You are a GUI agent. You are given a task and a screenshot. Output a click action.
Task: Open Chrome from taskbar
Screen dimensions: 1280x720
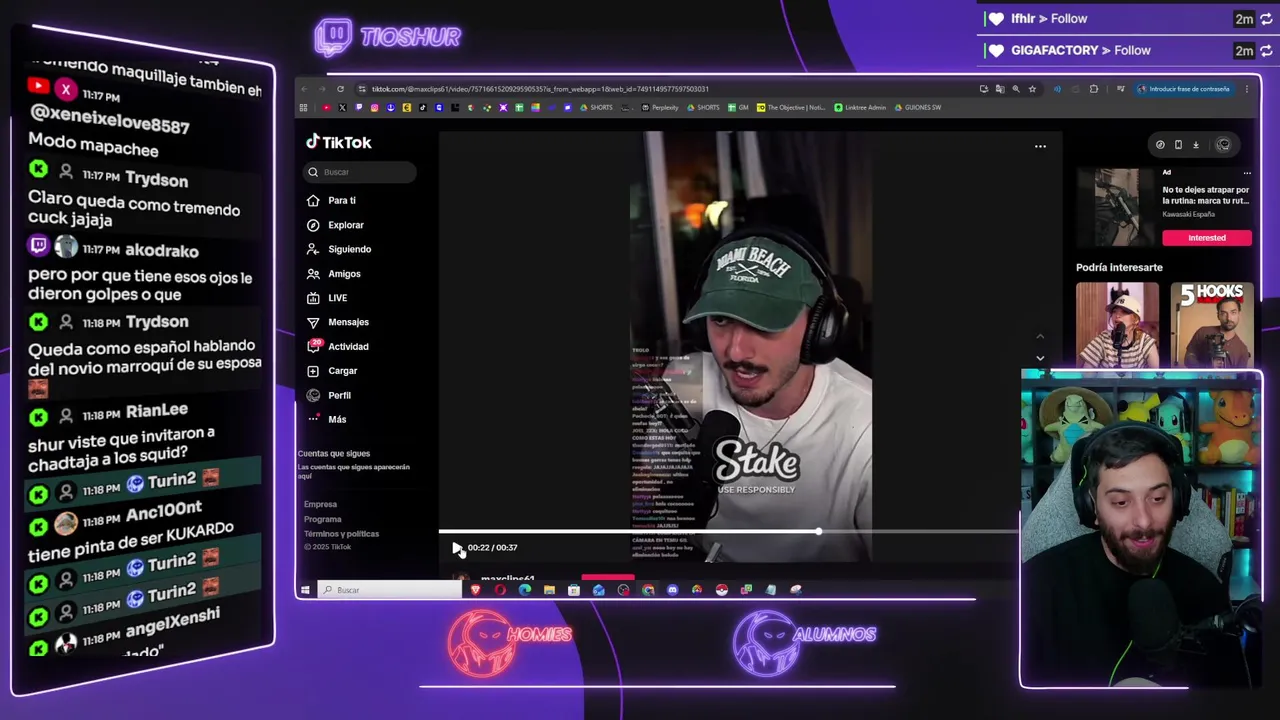tap(648, 590)
